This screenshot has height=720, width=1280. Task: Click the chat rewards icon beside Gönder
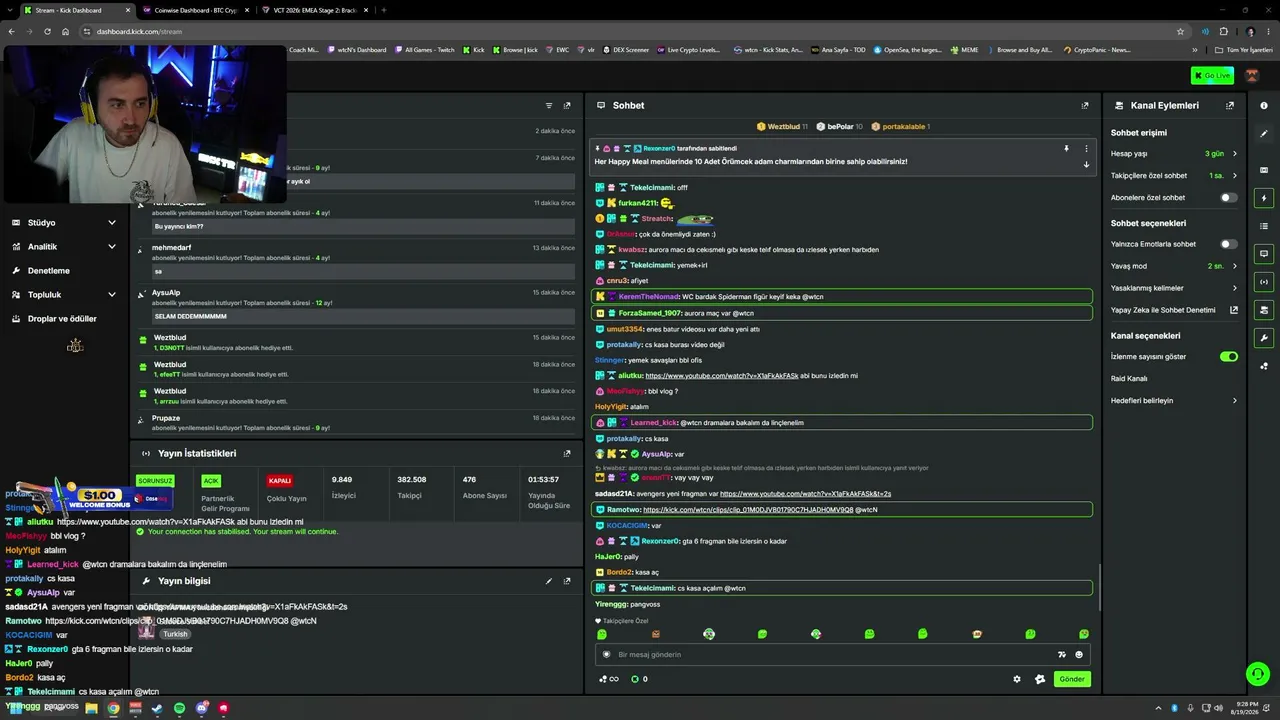[1040, 679]
